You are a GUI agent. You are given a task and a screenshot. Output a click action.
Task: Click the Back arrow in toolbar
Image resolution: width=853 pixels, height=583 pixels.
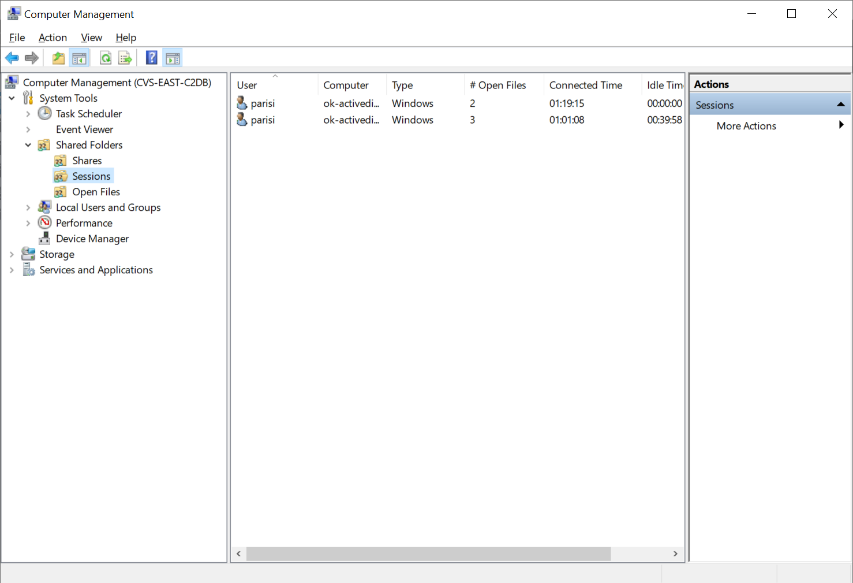pyautogui.click(x=12, y=58)
